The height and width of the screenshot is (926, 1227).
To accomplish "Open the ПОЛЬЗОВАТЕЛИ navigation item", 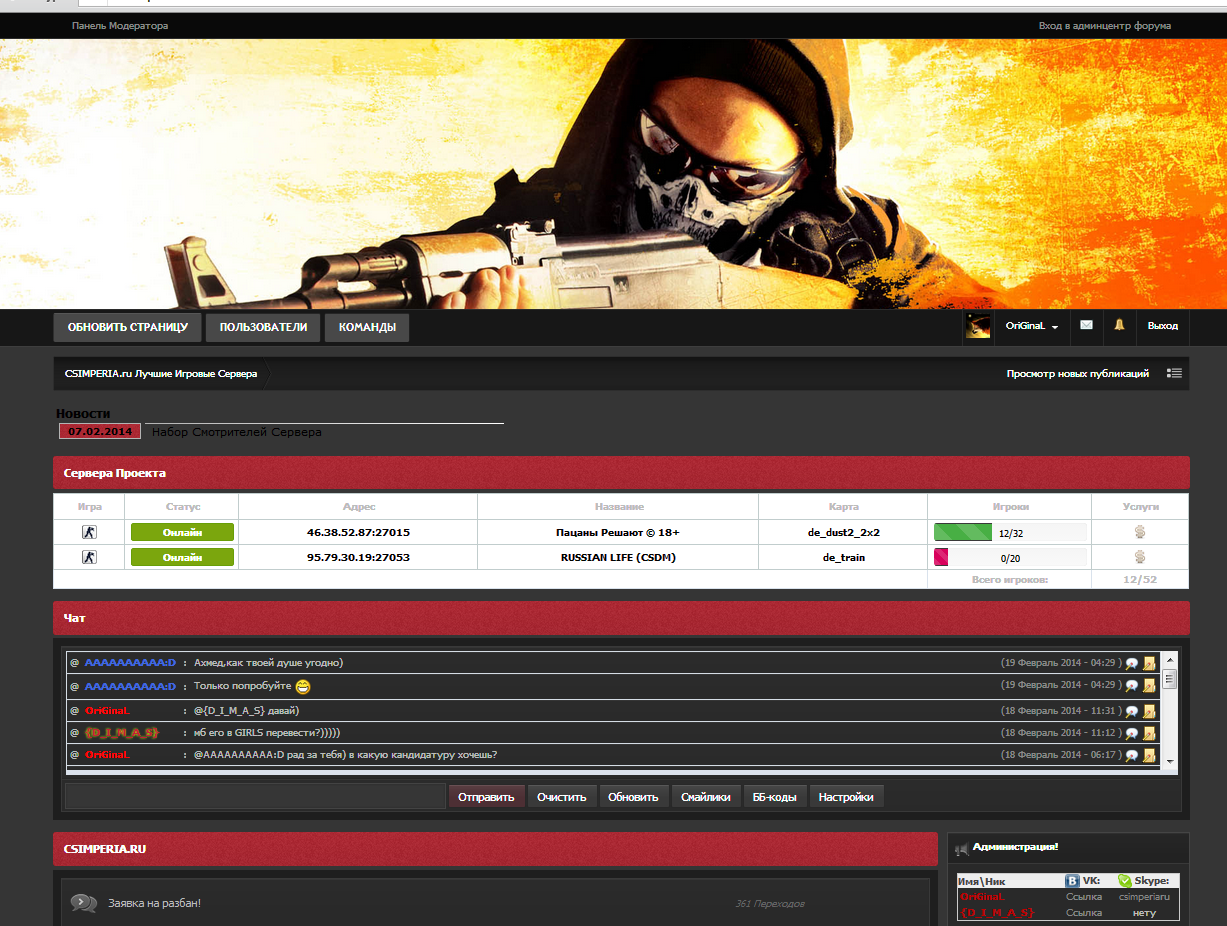I will click(263, 327).
